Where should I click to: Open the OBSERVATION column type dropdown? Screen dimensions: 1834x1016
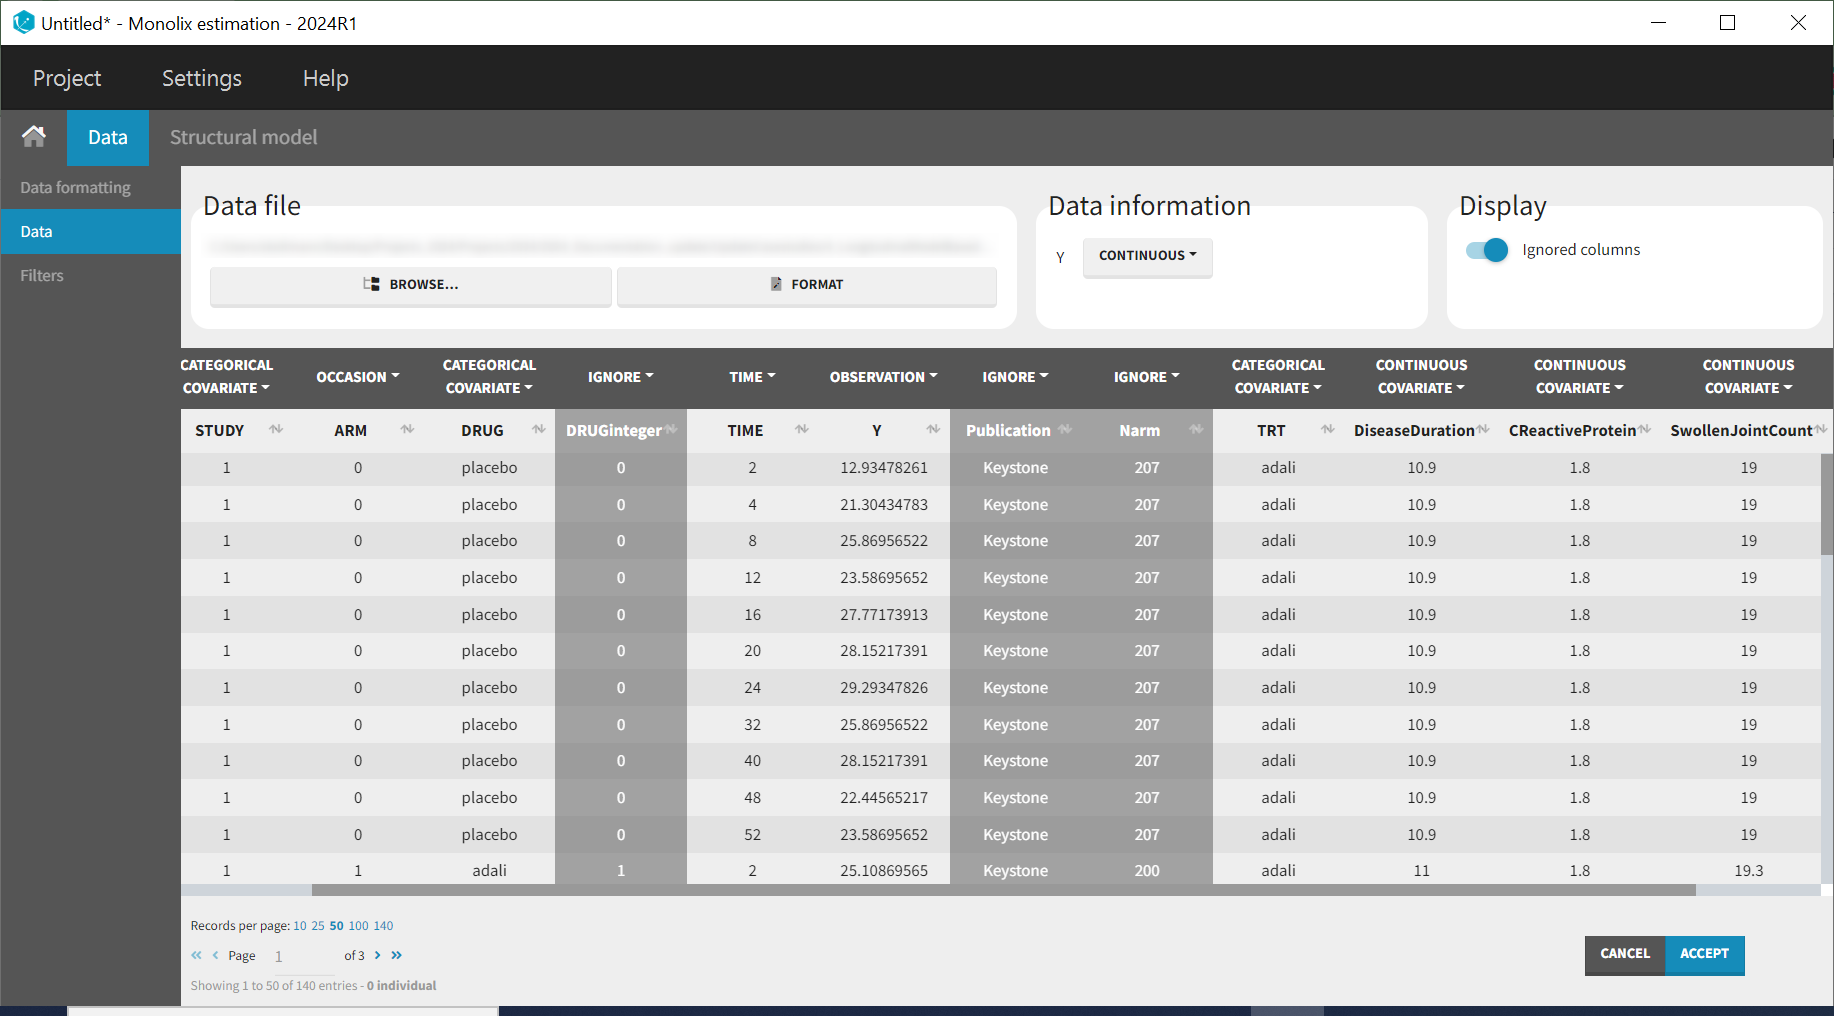point(883,377)
